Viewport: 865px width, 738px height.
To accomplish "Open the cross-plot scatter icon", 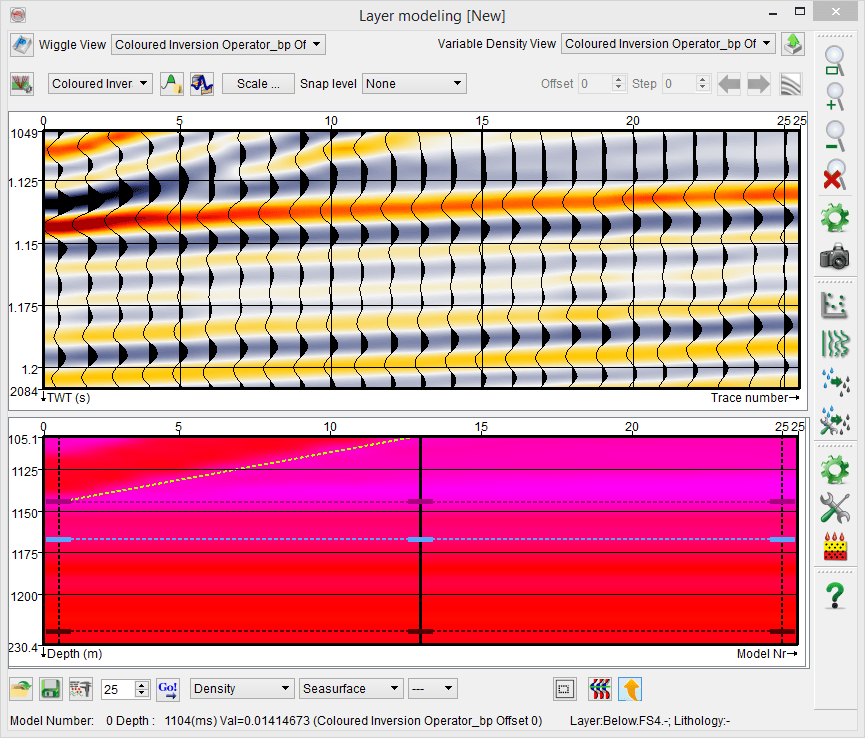I will tap(833, 304).
